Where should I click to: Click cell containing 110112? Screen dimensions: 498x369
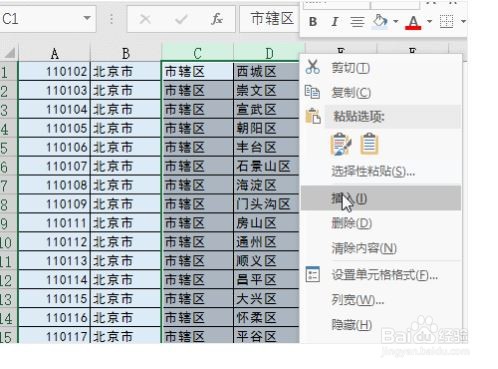click(x=54, y=241)
